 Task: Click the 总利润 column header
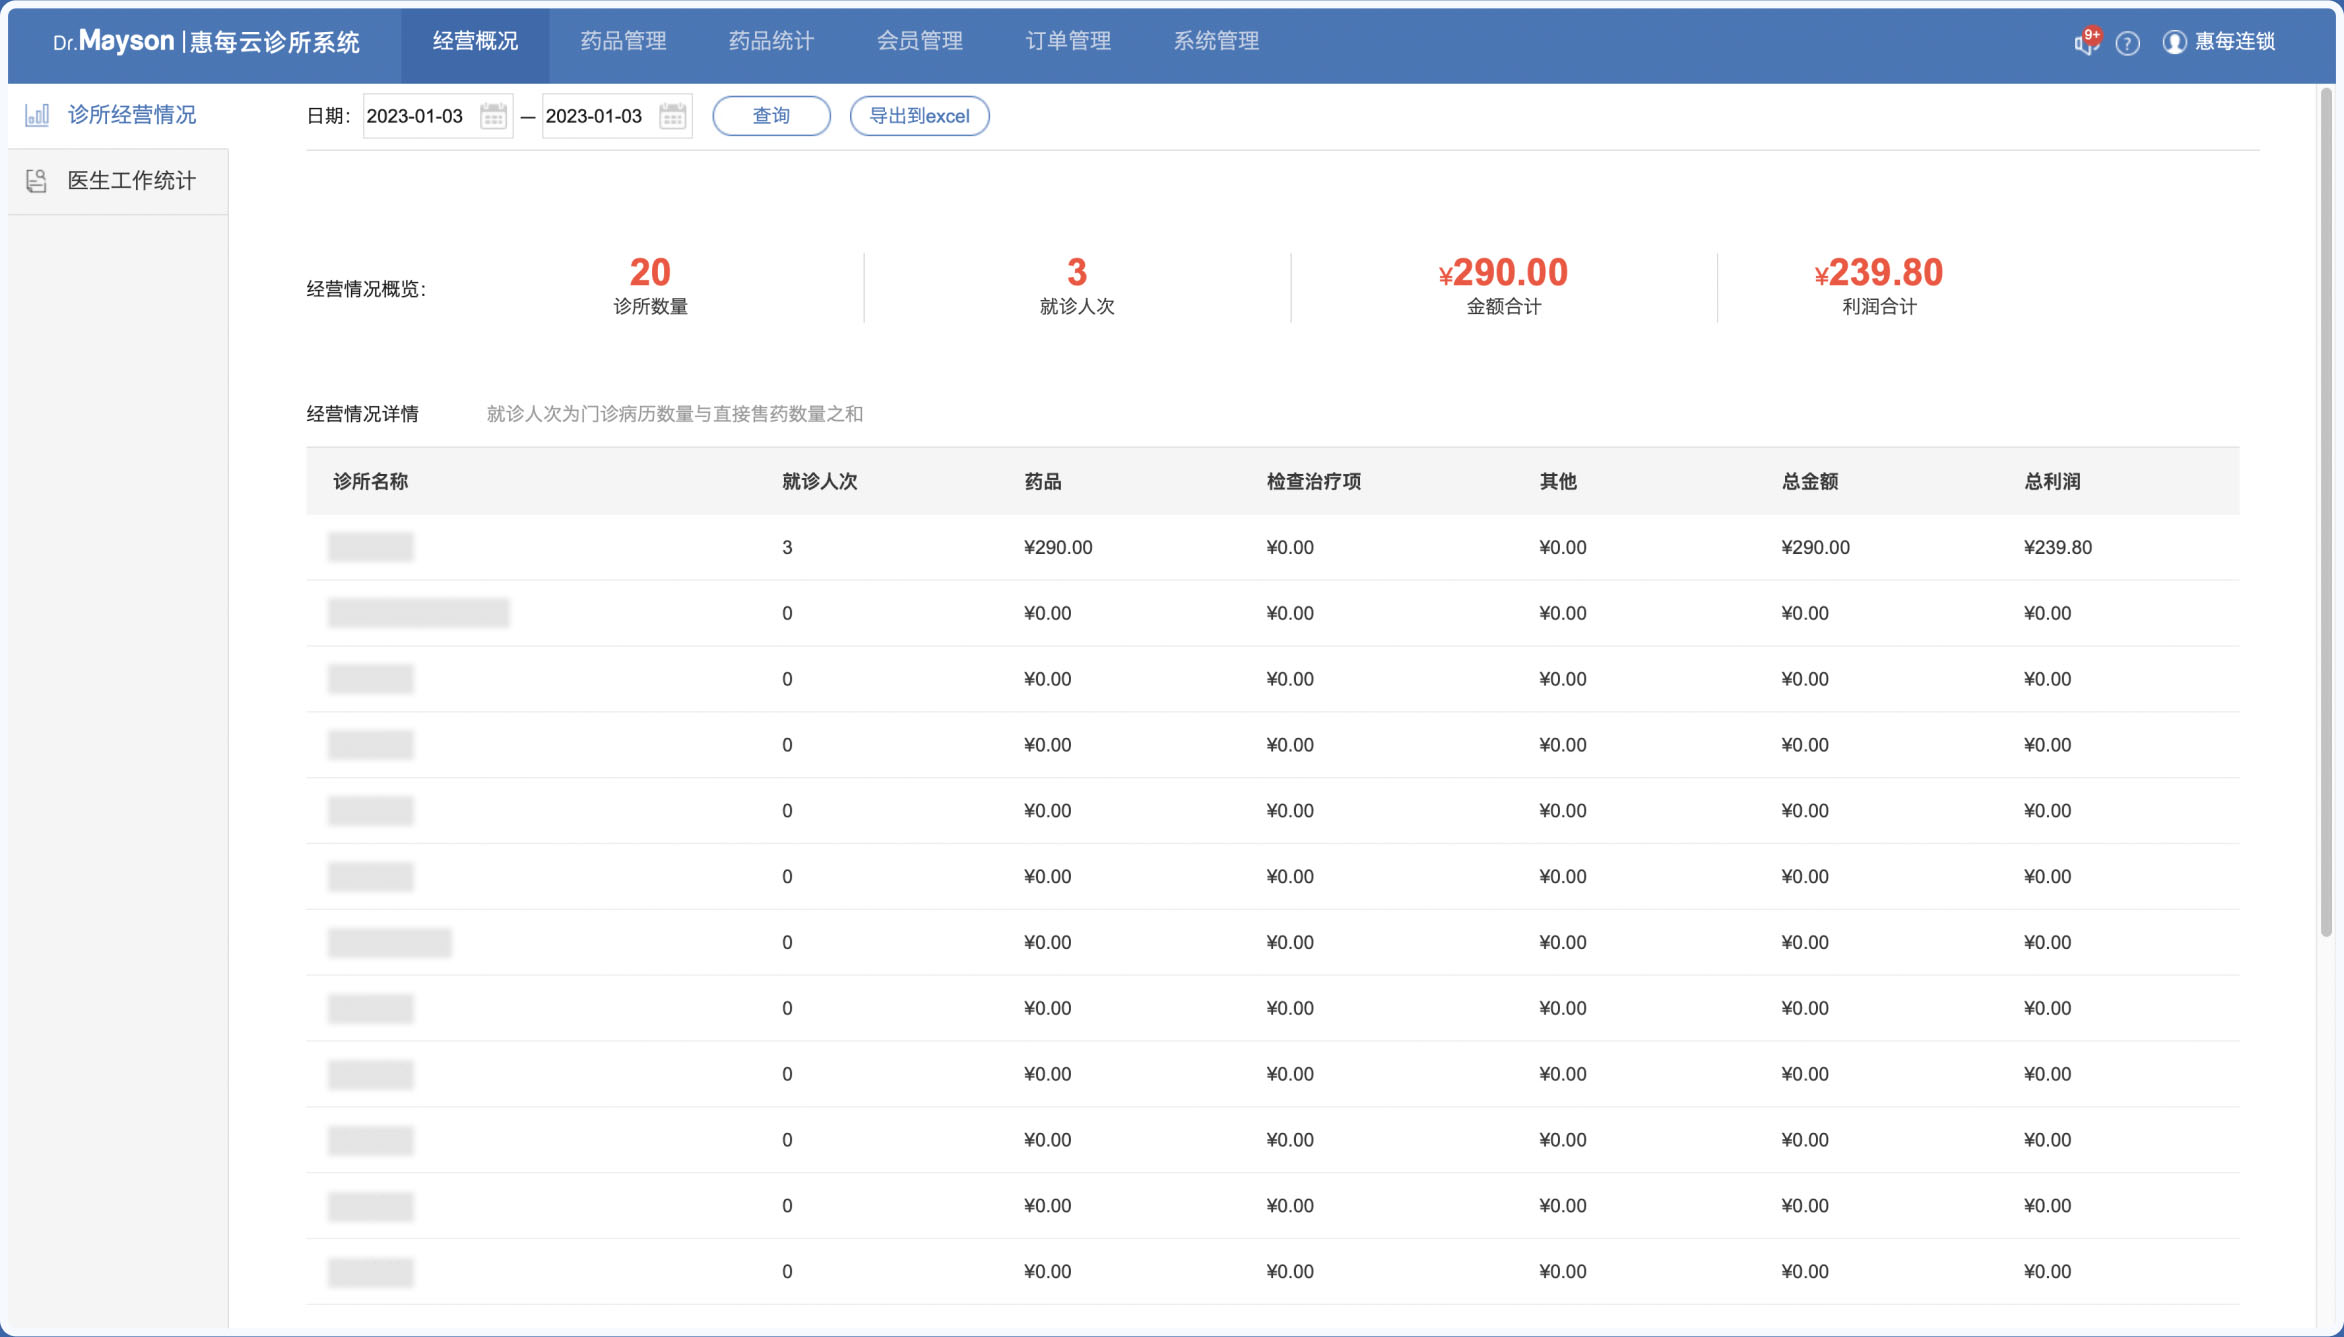pyautogui.click(x=2052, y=482)
